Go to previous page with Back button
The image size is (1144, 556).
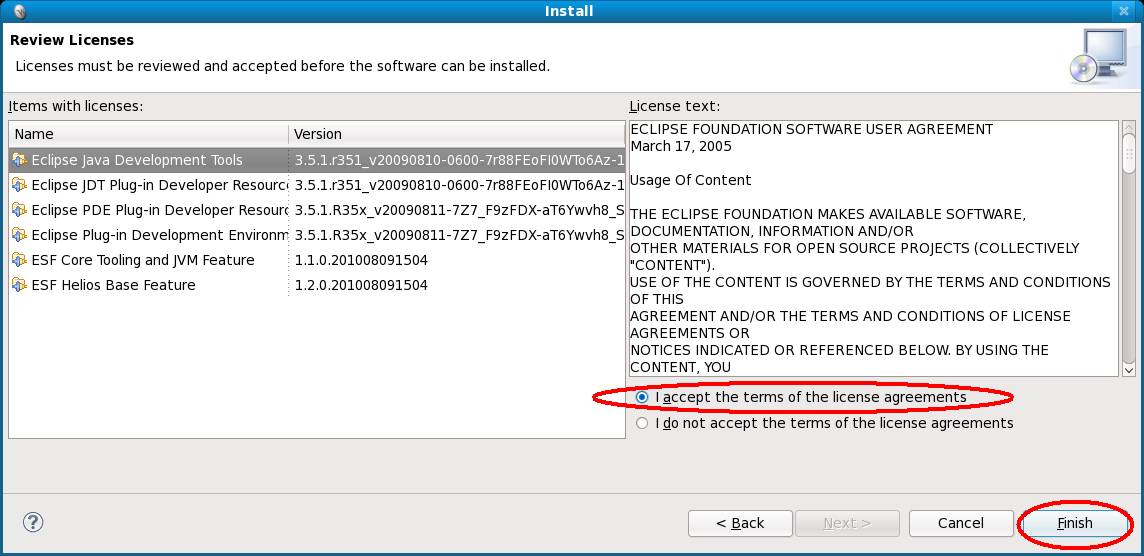(740, 523)
